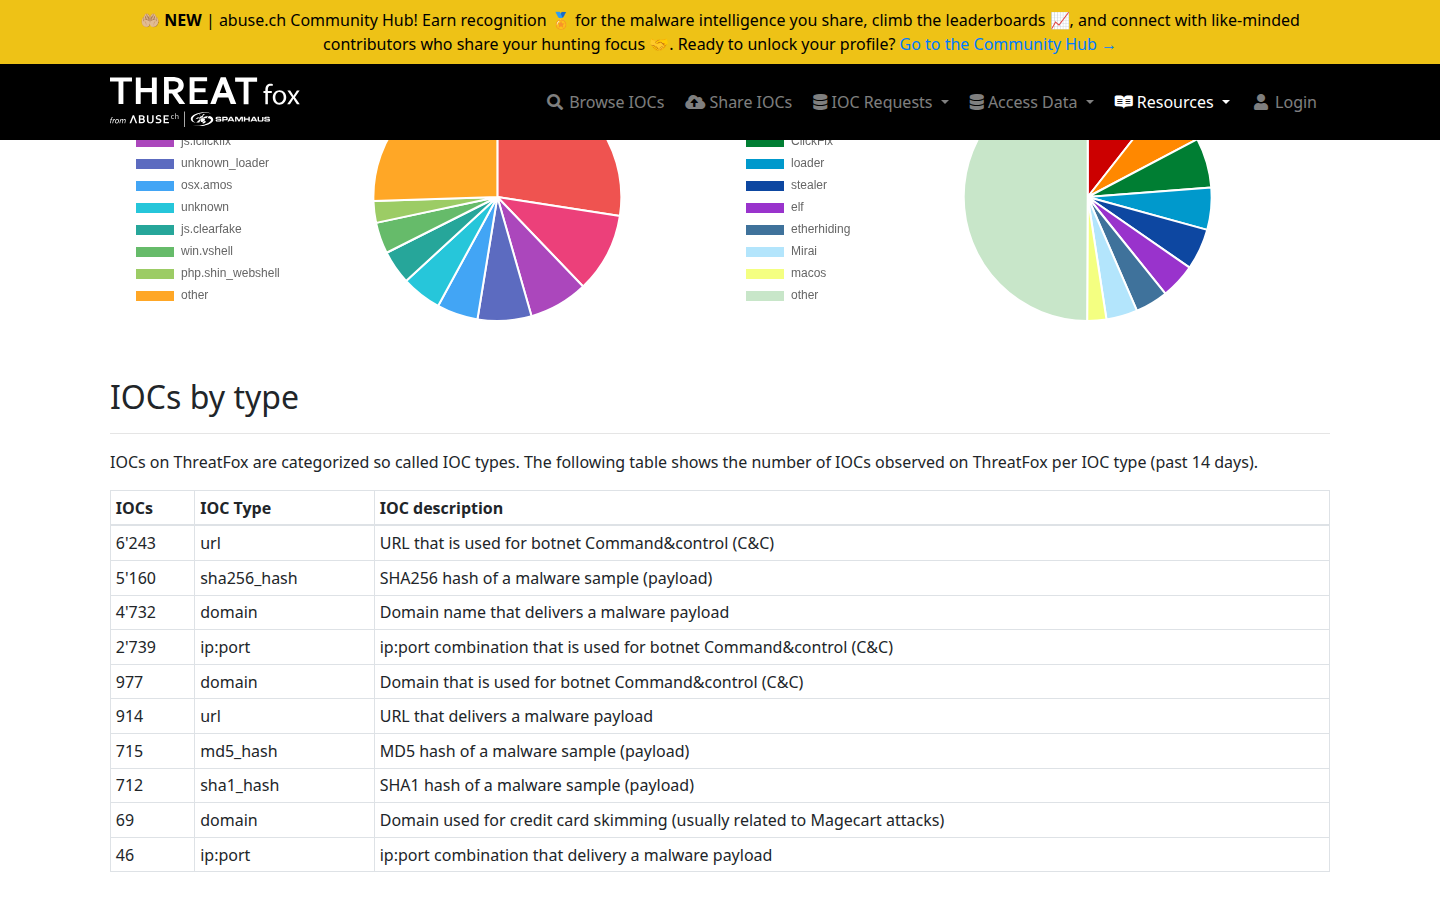The image size is (1440, 900).
Task: Follow the Go to the Community Hub link
Action: pos(1008,44)
